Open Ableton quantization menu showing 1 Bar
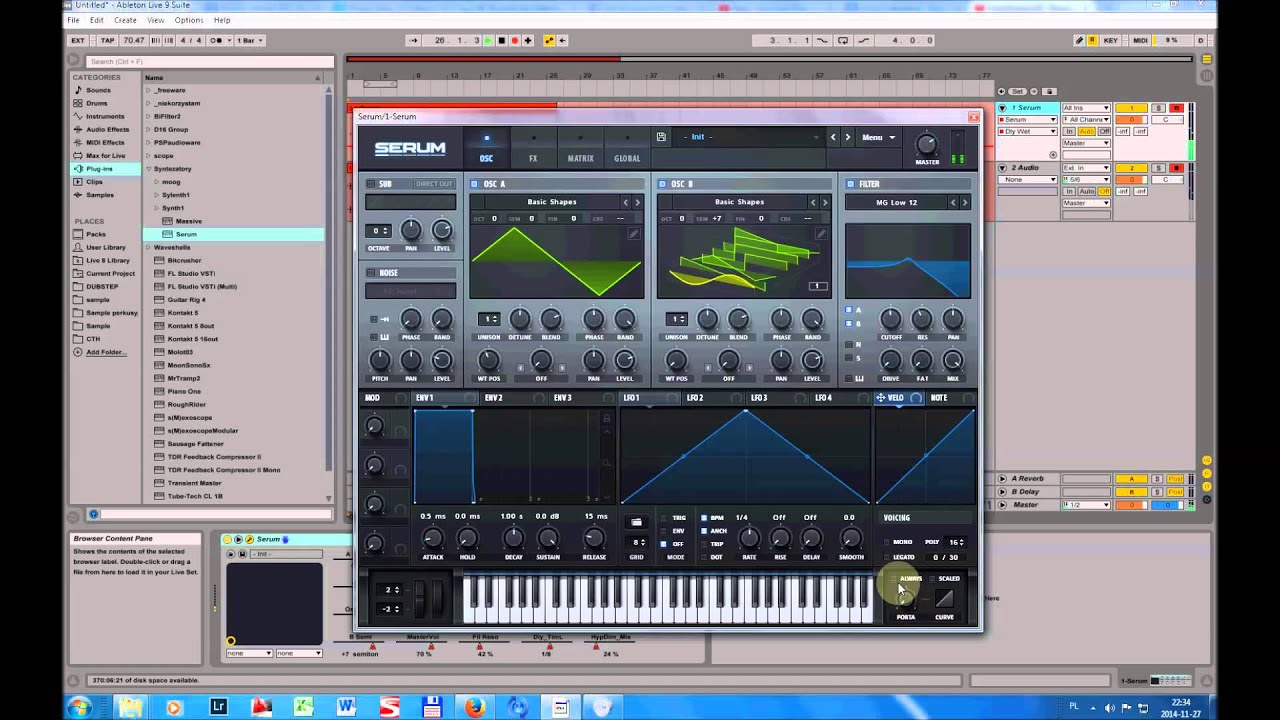The width and height of the screenshot is (1280, 720). [x=250, y=41]
